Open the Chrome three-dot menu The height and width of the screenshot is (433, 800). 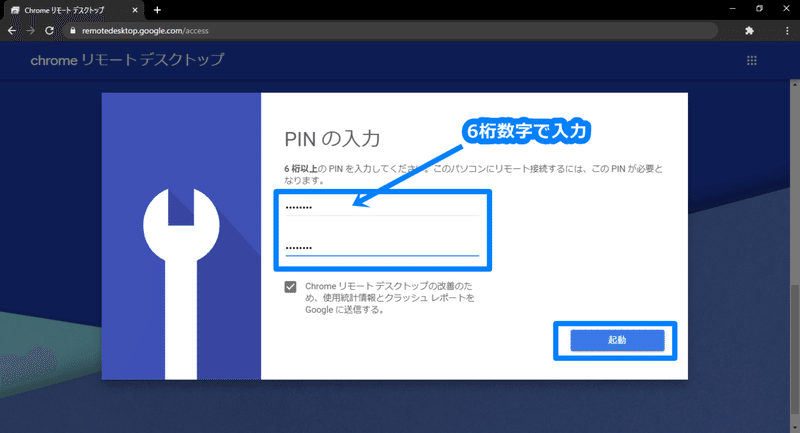[x=787, y=31]
